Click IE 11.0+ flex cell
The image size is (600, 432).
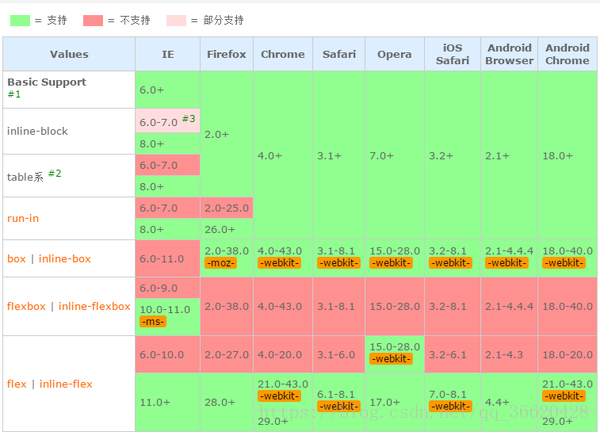tap(168, 403)
